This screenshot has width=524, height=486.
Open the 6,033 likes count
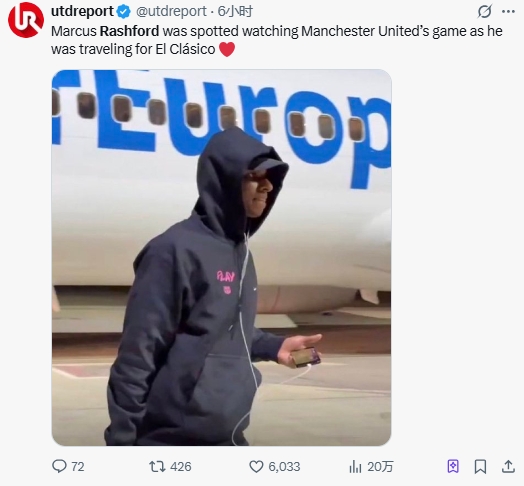284,467
